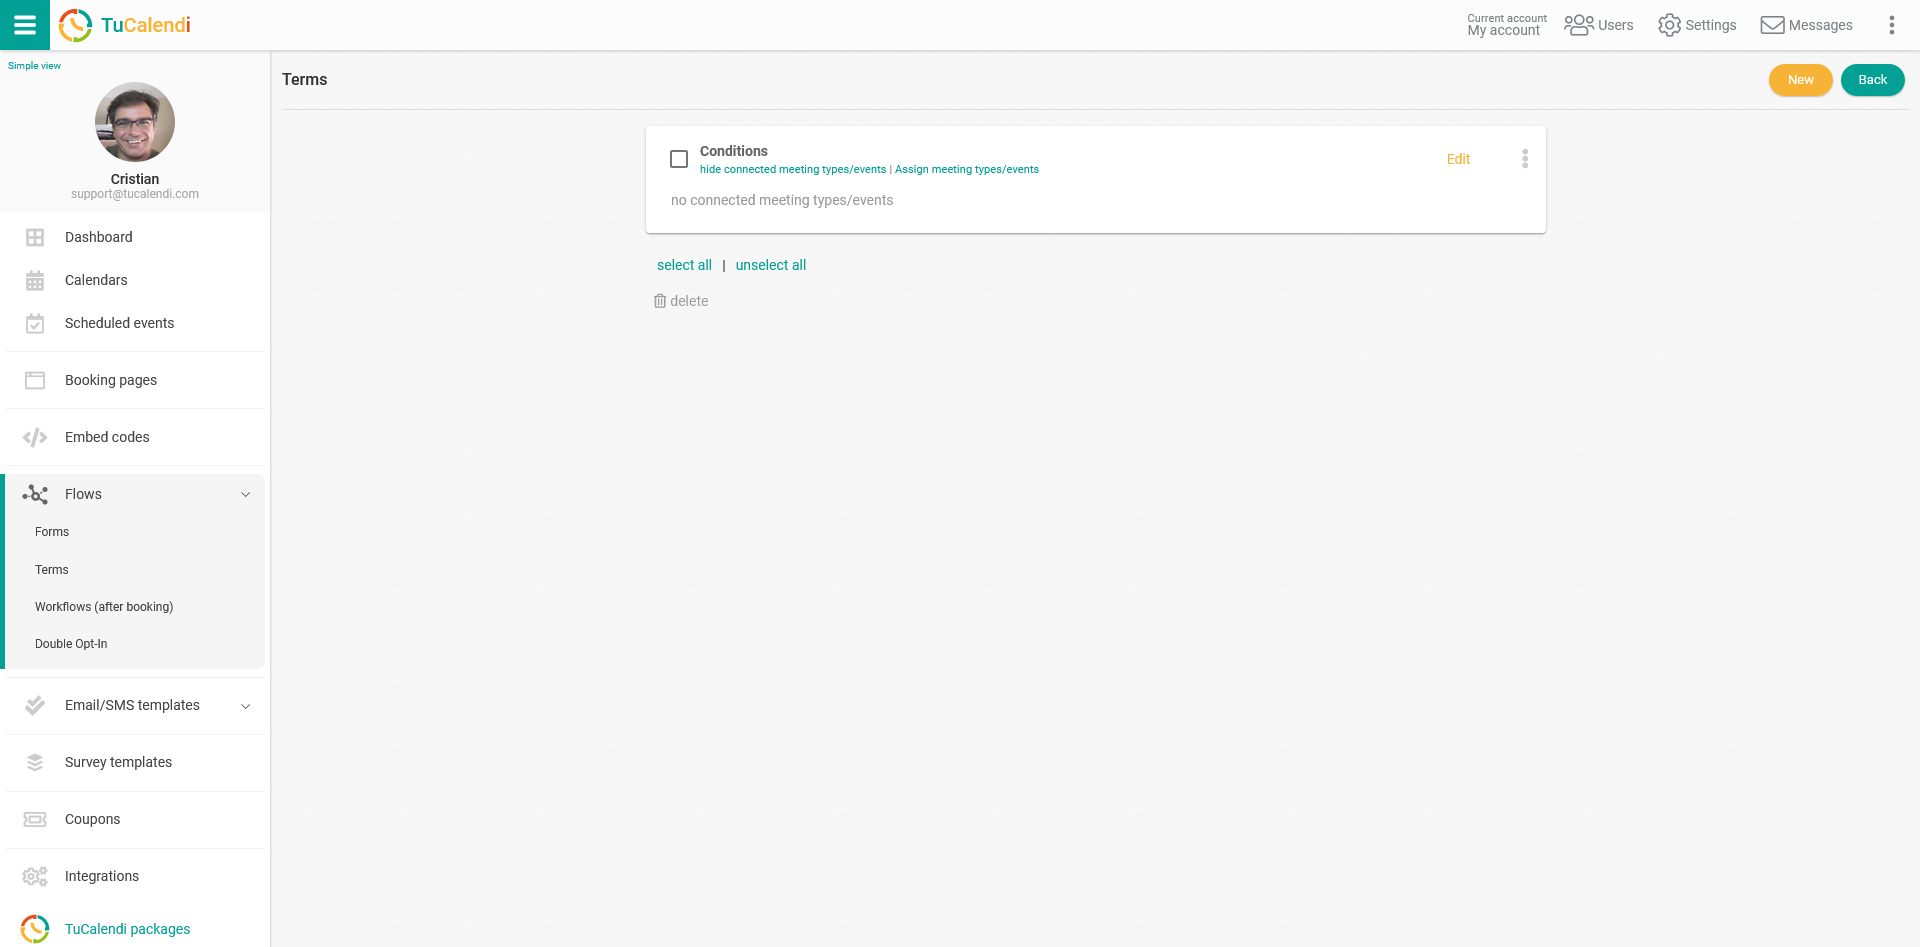Open Workflows (after booking) submenu item
Viewport: 1920px width, 947px height.
click(104, 607)
